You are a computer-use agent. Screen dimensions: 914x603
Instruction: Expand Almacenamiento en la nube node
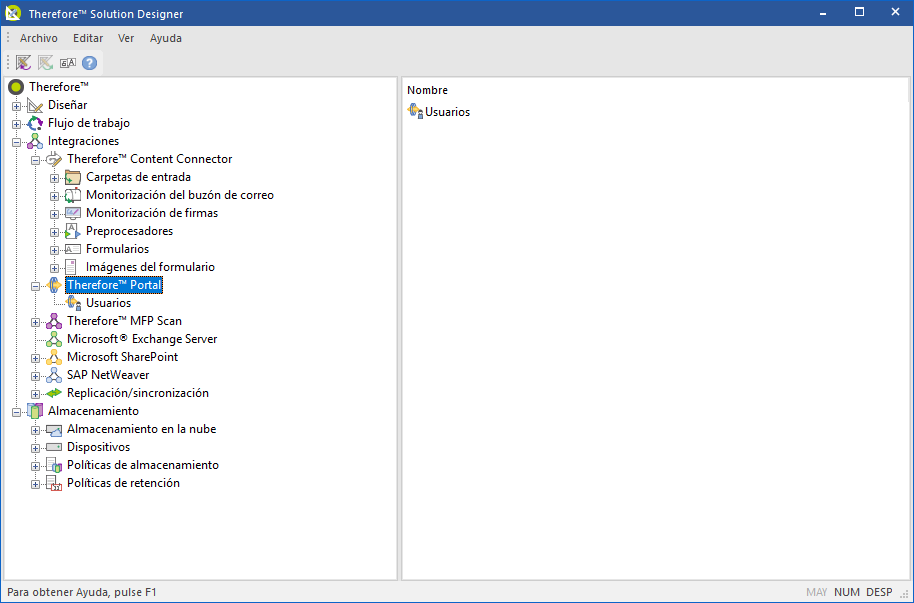(x=36, y=431)
